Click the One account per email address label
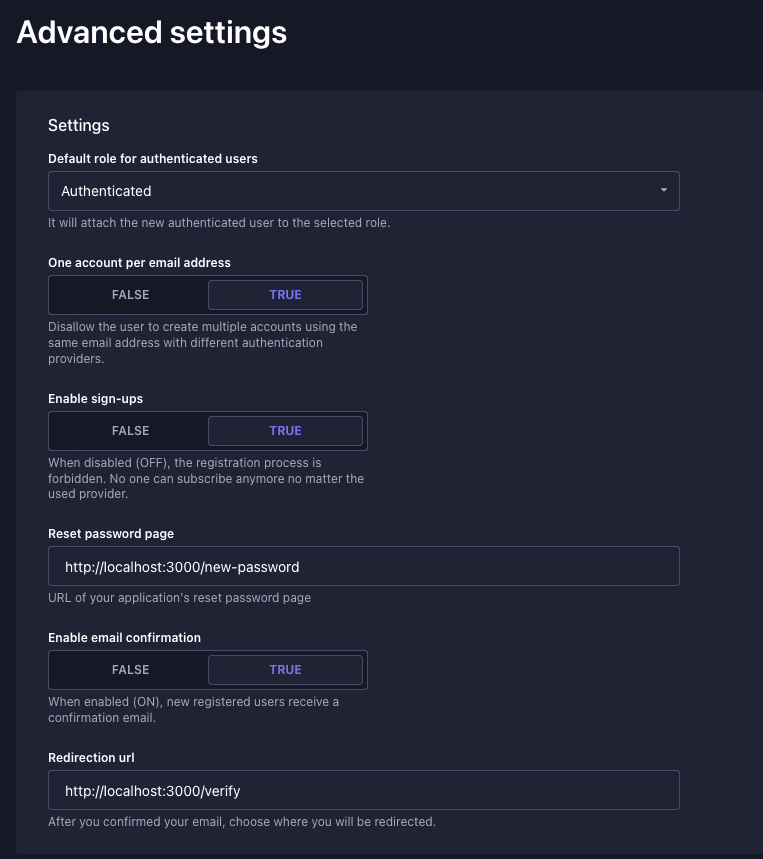 139,262
